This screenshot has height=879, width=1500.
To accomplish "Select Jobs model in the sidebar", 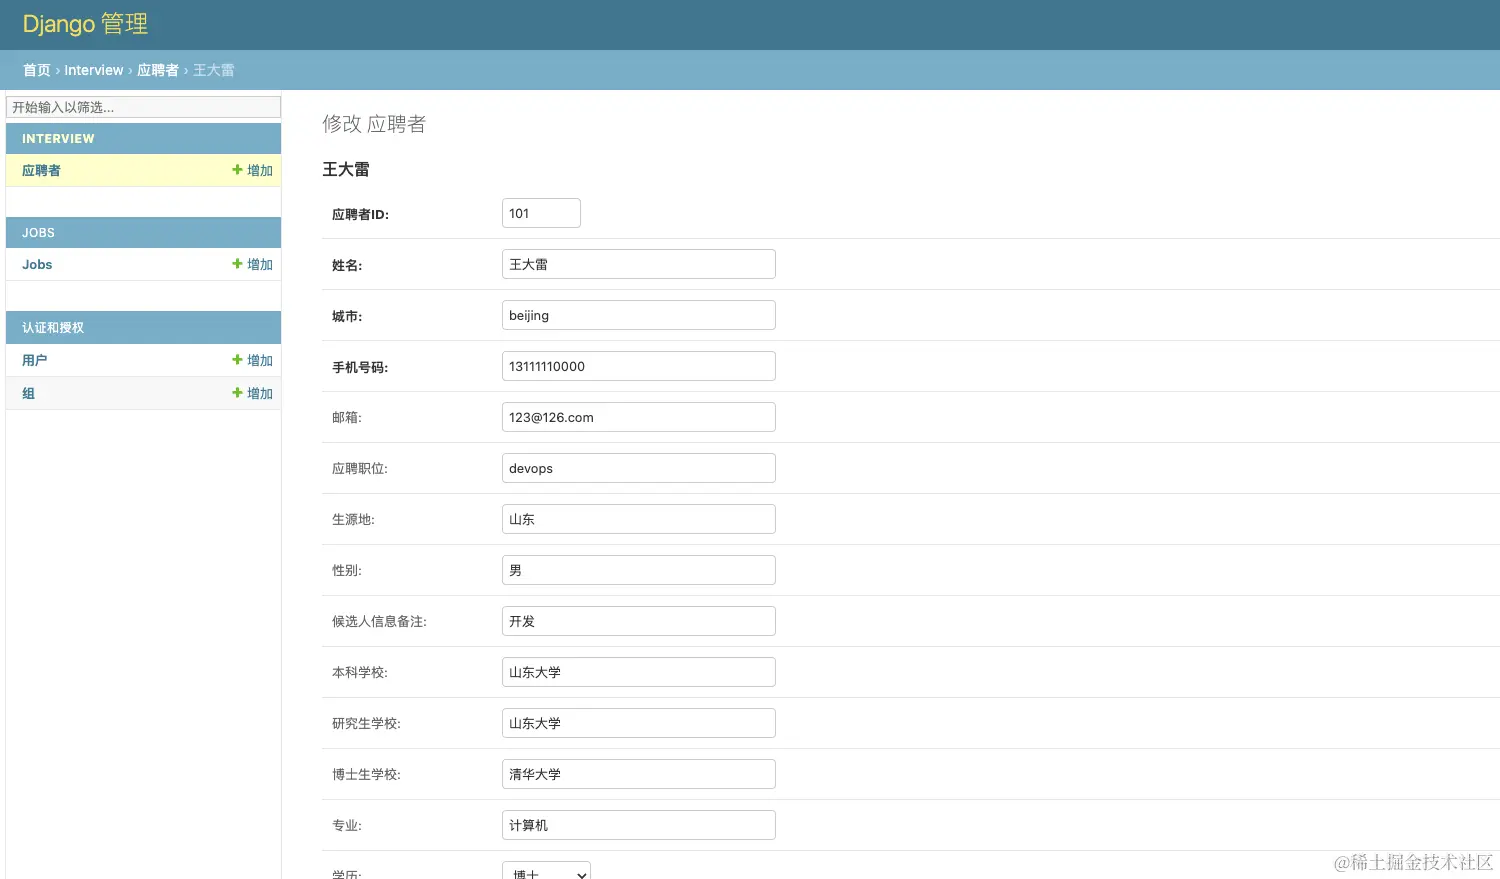I will point(37,265).
